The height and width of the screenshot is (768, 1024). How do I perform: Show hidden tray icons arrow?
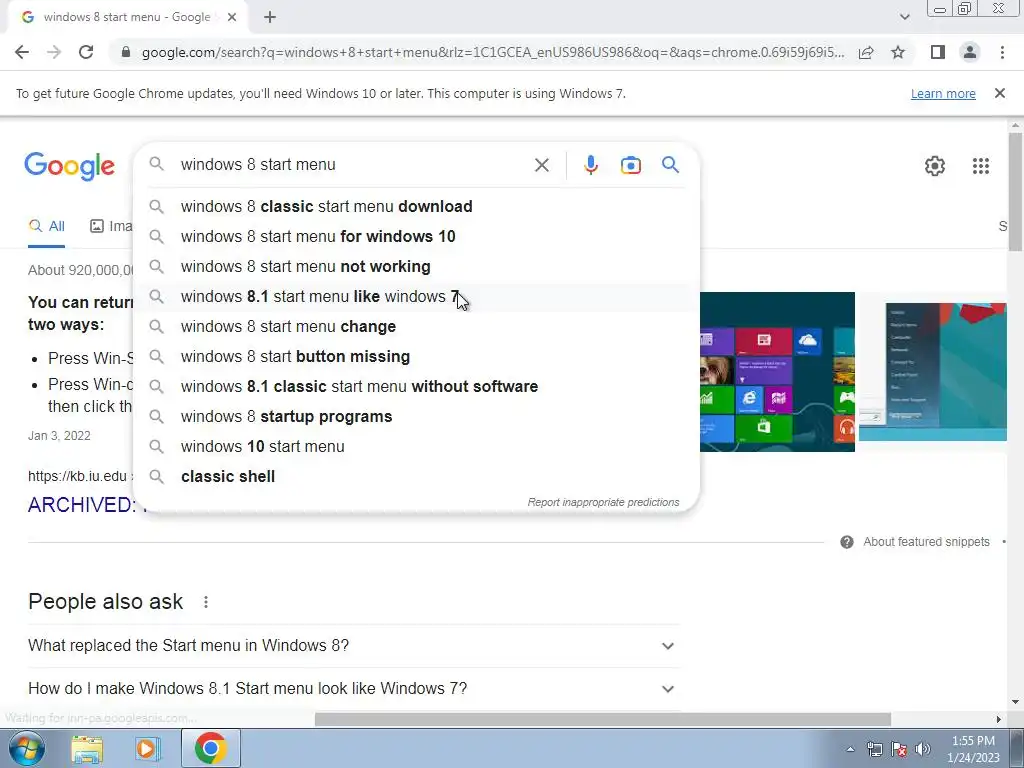pos(850,749)
